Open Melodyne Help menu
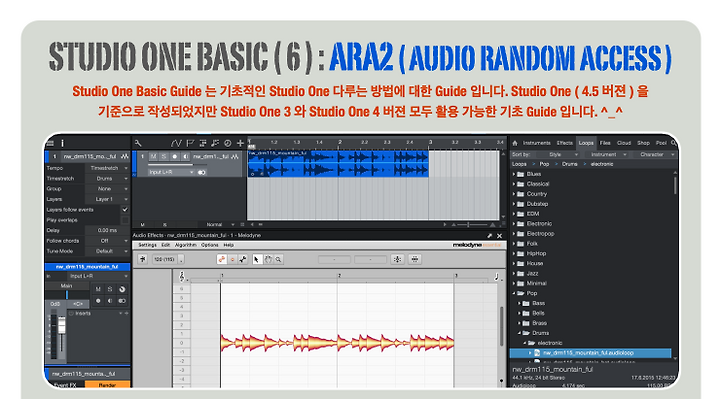Image resolution: width=720 pixels, height=399 pixels. click(228, 245)
